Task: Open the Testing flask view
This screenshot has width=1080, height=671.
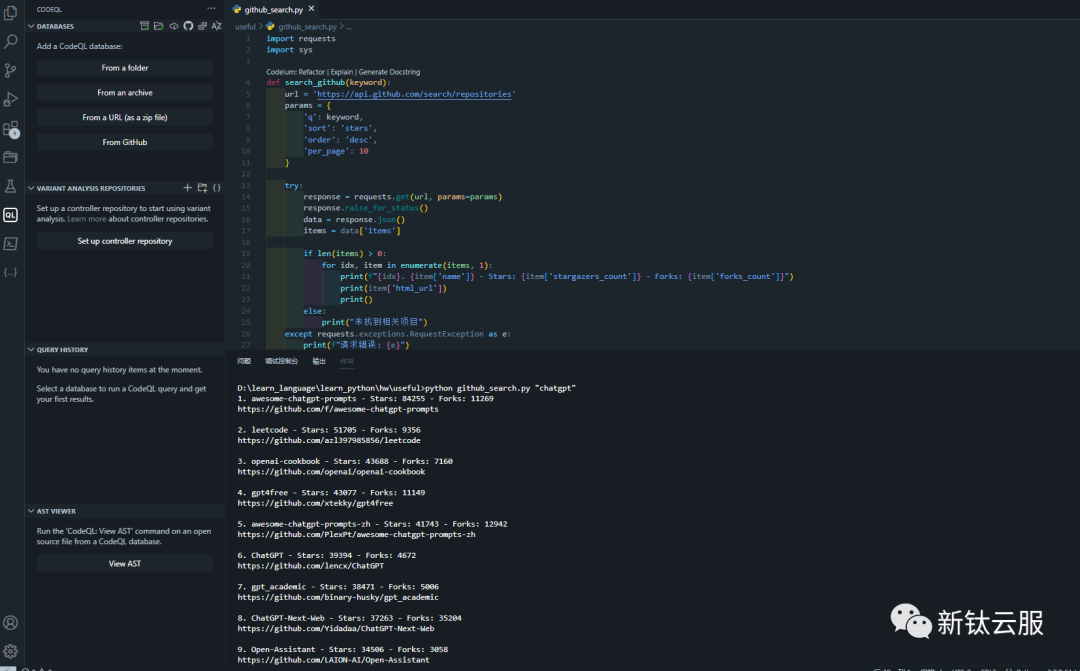Action: coord(11,186)
